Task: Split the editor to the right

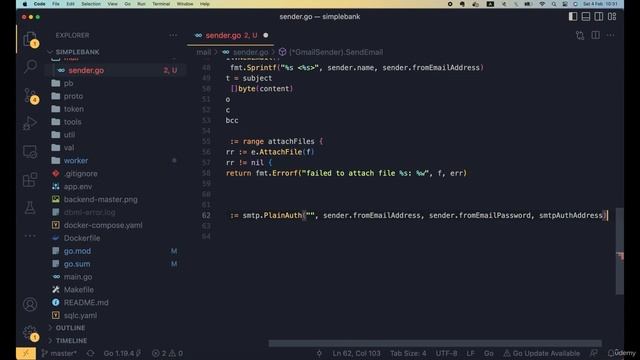Action: click(x=596, y=36)
